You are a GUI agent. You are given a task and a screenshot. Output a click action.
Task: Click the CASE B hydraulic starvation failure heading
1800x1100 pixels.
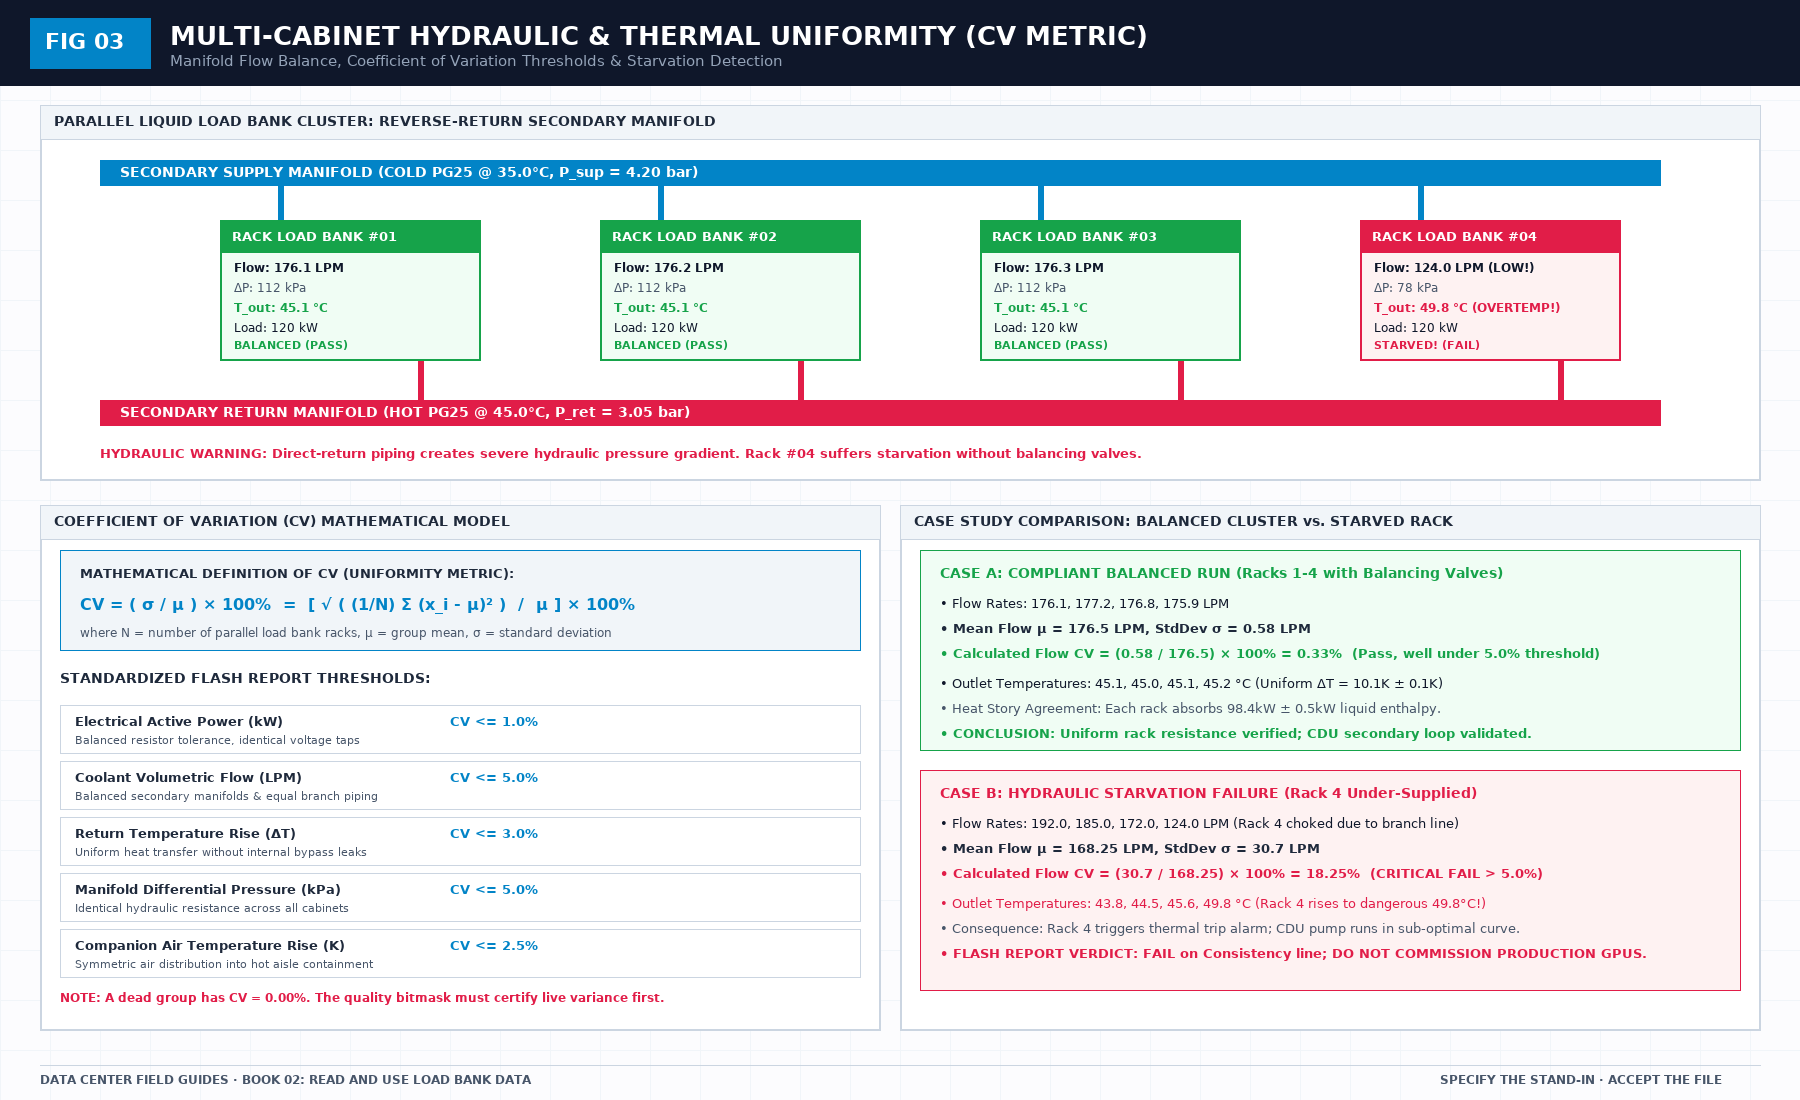(1208, 793)
